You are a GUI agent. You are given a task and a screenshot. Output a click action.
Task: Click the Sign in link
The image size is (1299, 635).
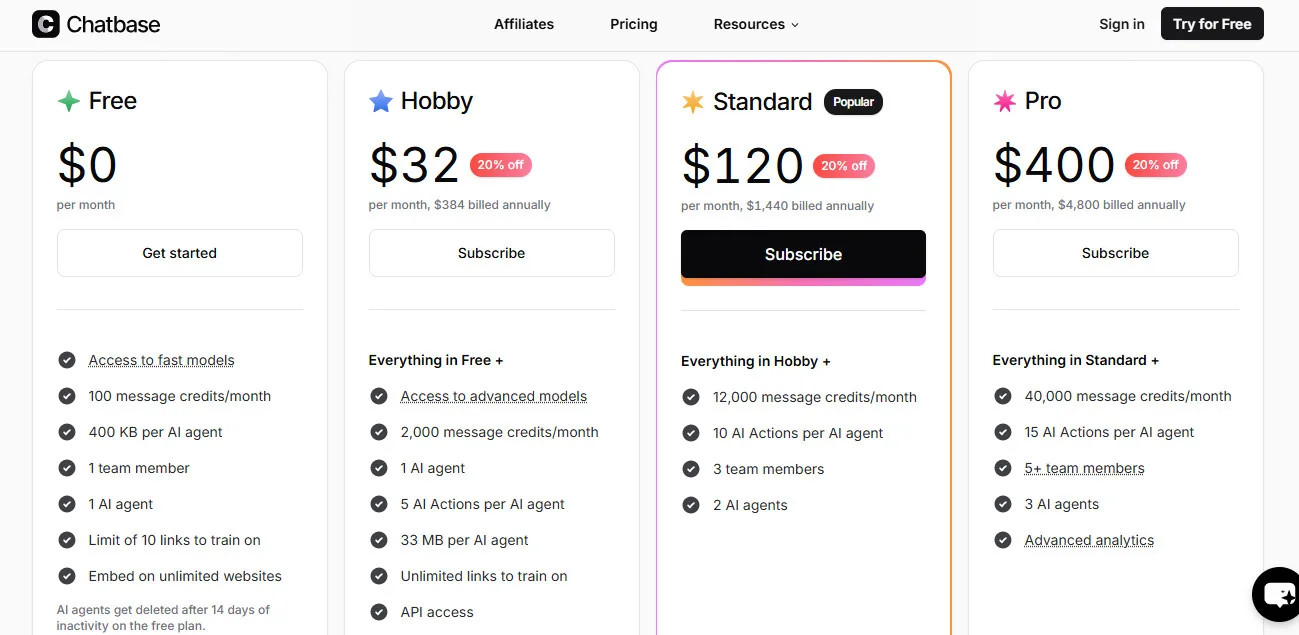(1121, 24)
